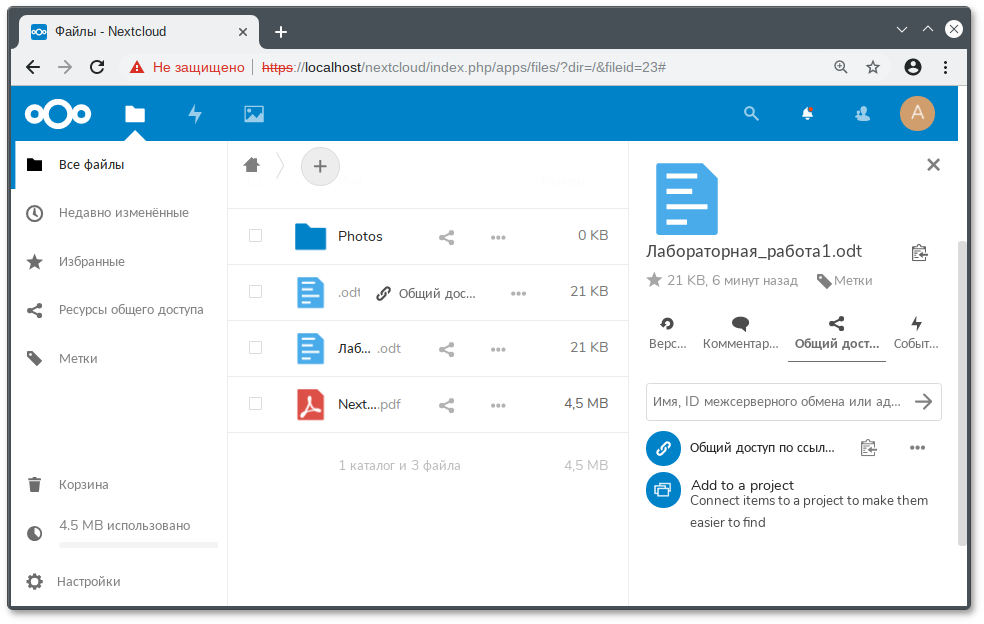Select checkbox for shared .odt file
Image resolution: width=984 pixels, height=624 pixels.
pos(255,291)
